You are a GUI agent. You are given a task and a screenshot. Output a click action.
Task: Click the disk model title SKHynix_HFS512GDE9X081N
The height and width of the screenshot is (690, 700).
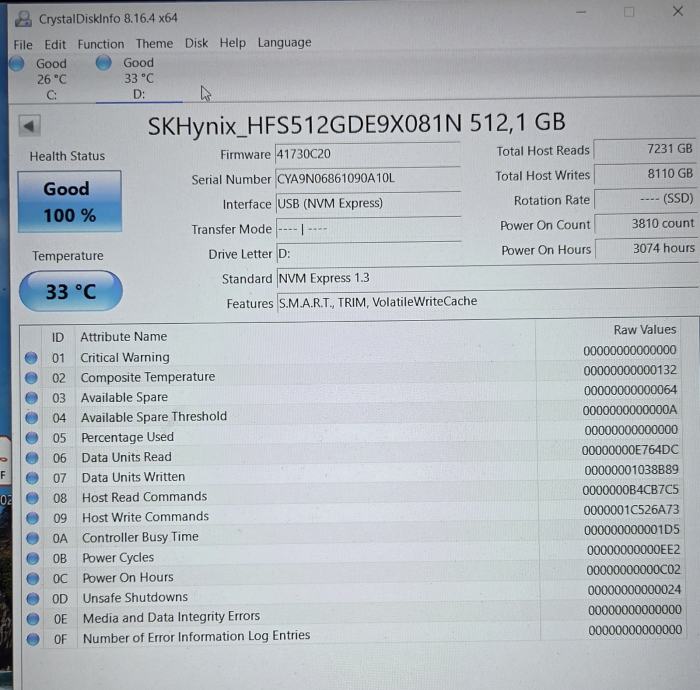click(x=304, y=125)
